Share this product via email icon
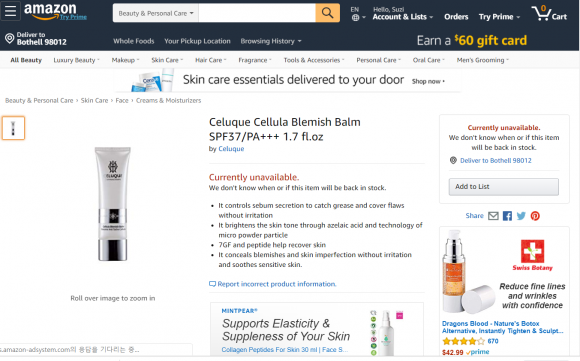 (493, 216)
